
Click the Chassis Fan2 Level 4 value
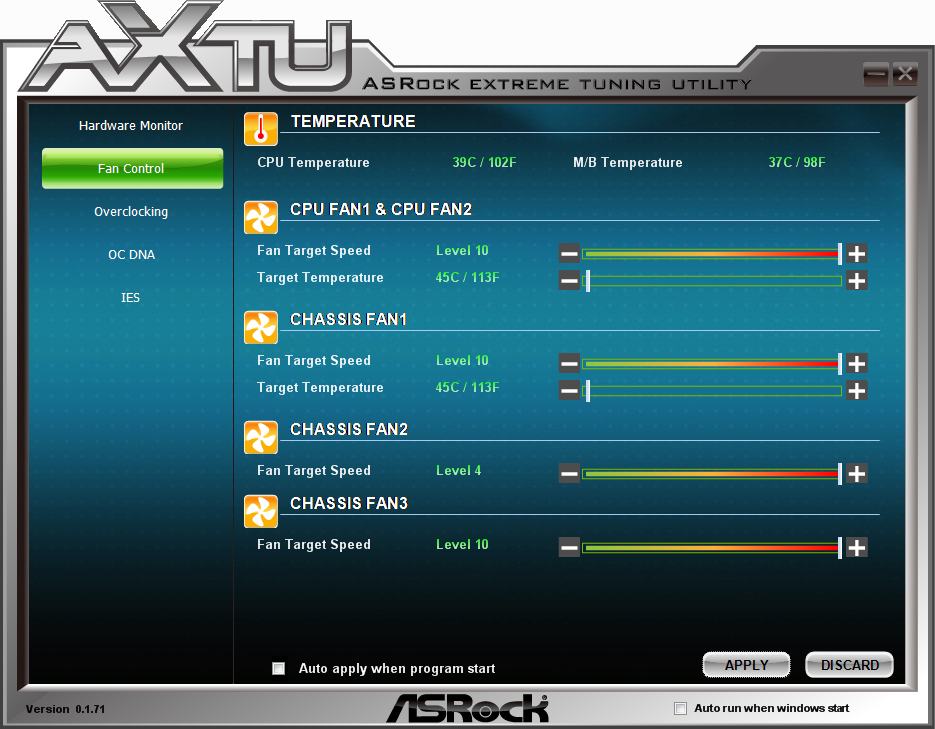pos(459,470)
